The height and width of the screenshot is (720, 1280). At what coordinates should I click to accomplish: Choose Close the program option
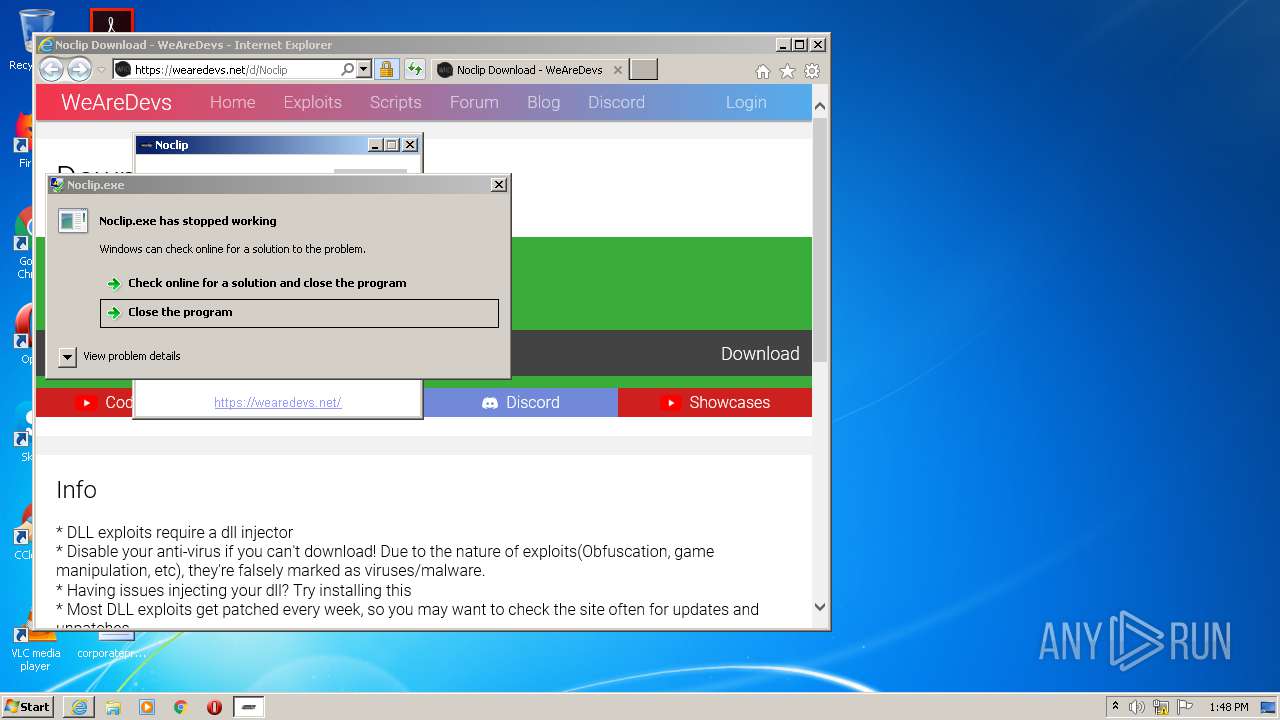click(299, 313)
